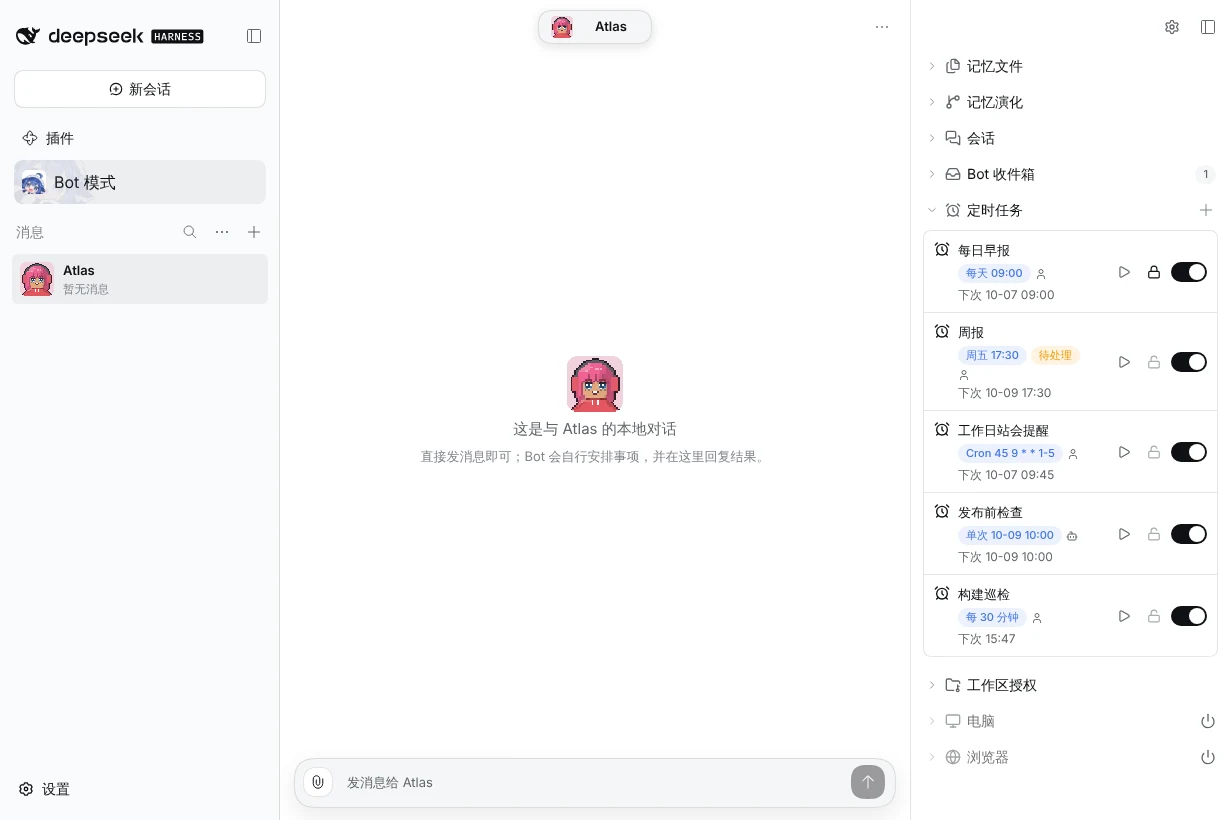Click the 单次 10-09 10:00 badge
This screenshot has height=820, width=1230.
tap(1010, 535)
